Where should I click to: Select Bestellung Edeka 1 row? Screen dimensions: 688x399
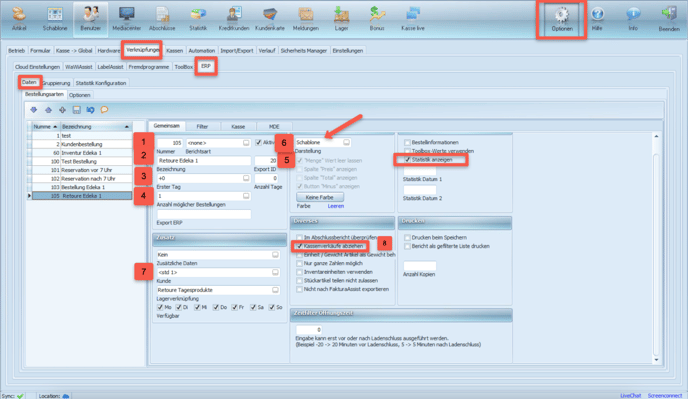(82, 187)
